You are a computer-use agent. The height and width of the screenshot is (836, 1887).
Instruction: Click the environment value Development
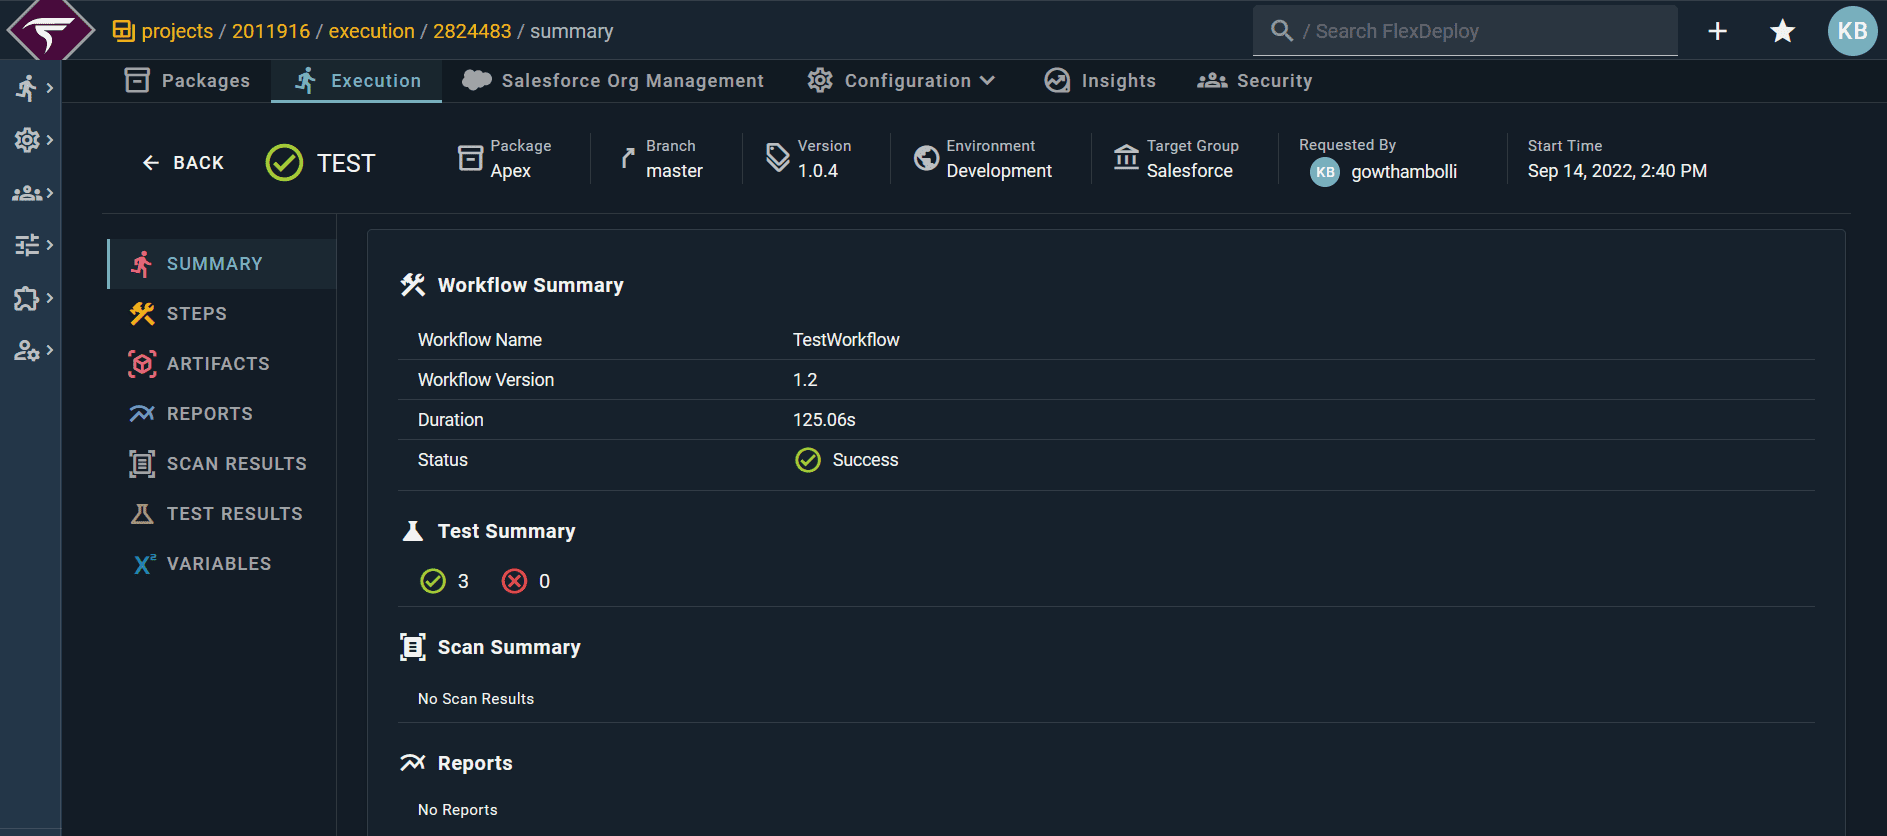pyautogui.click(x=999, y=171)
